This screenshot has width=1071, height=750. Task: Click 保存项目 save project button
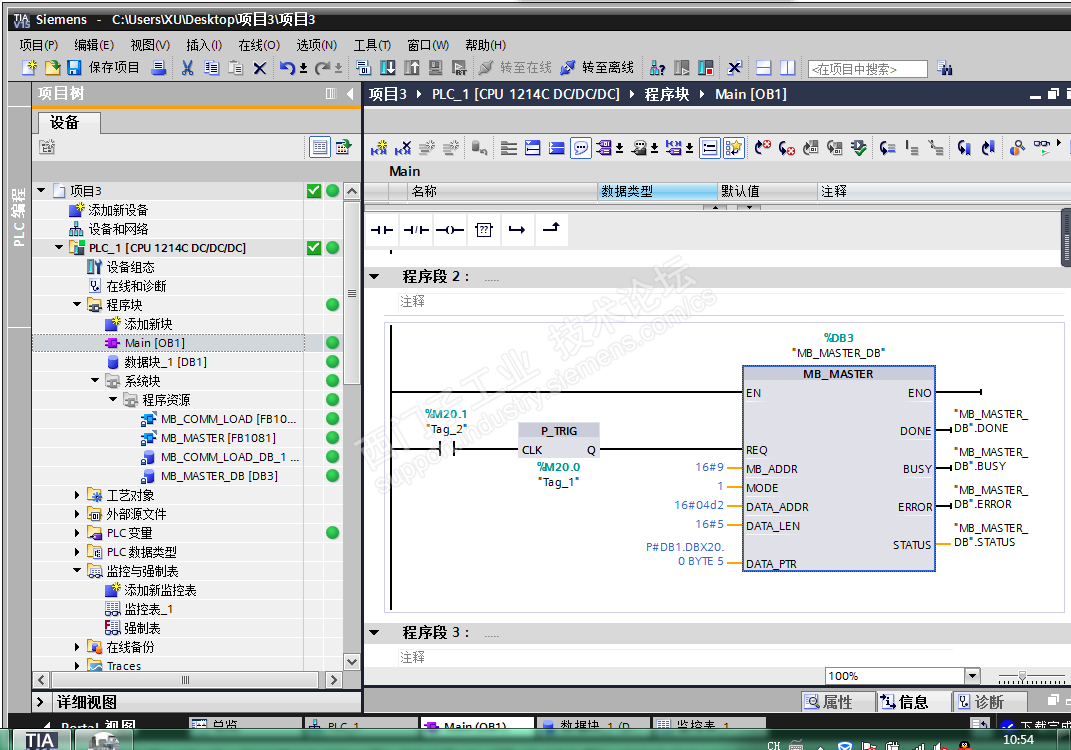[x=103, y=67]
